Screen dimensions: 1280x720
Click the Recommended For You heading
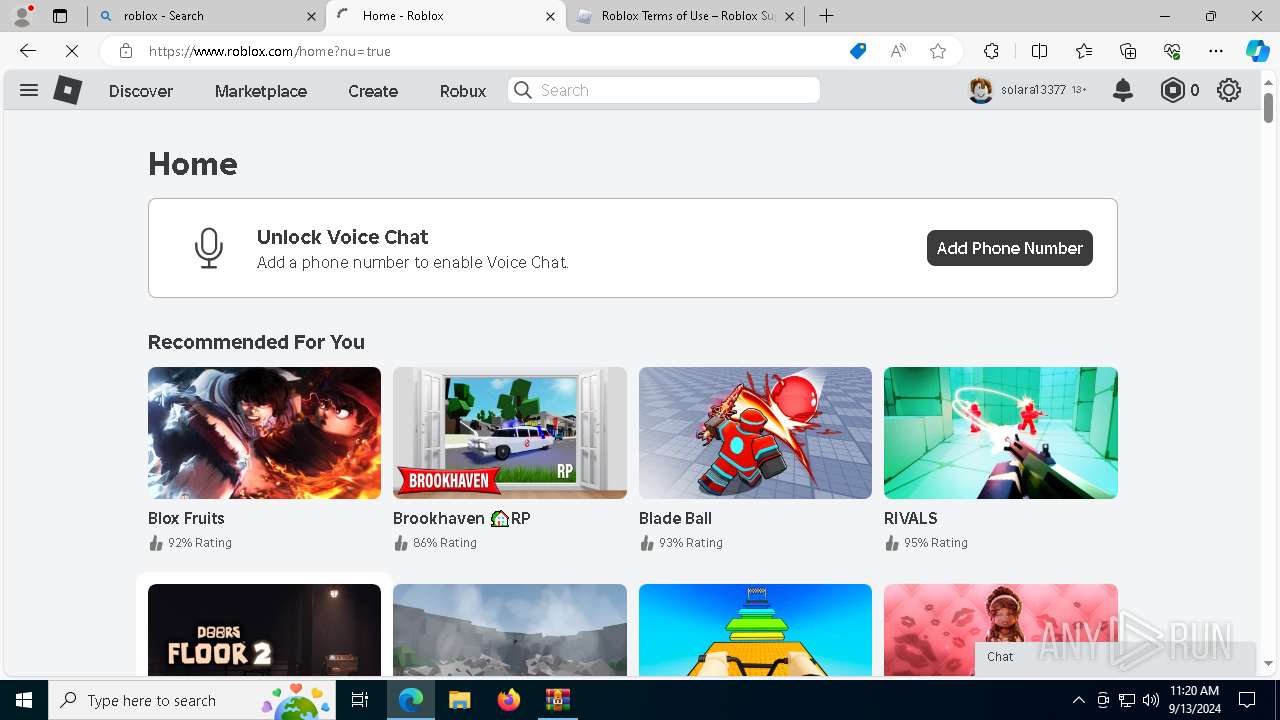coord(256,342)
